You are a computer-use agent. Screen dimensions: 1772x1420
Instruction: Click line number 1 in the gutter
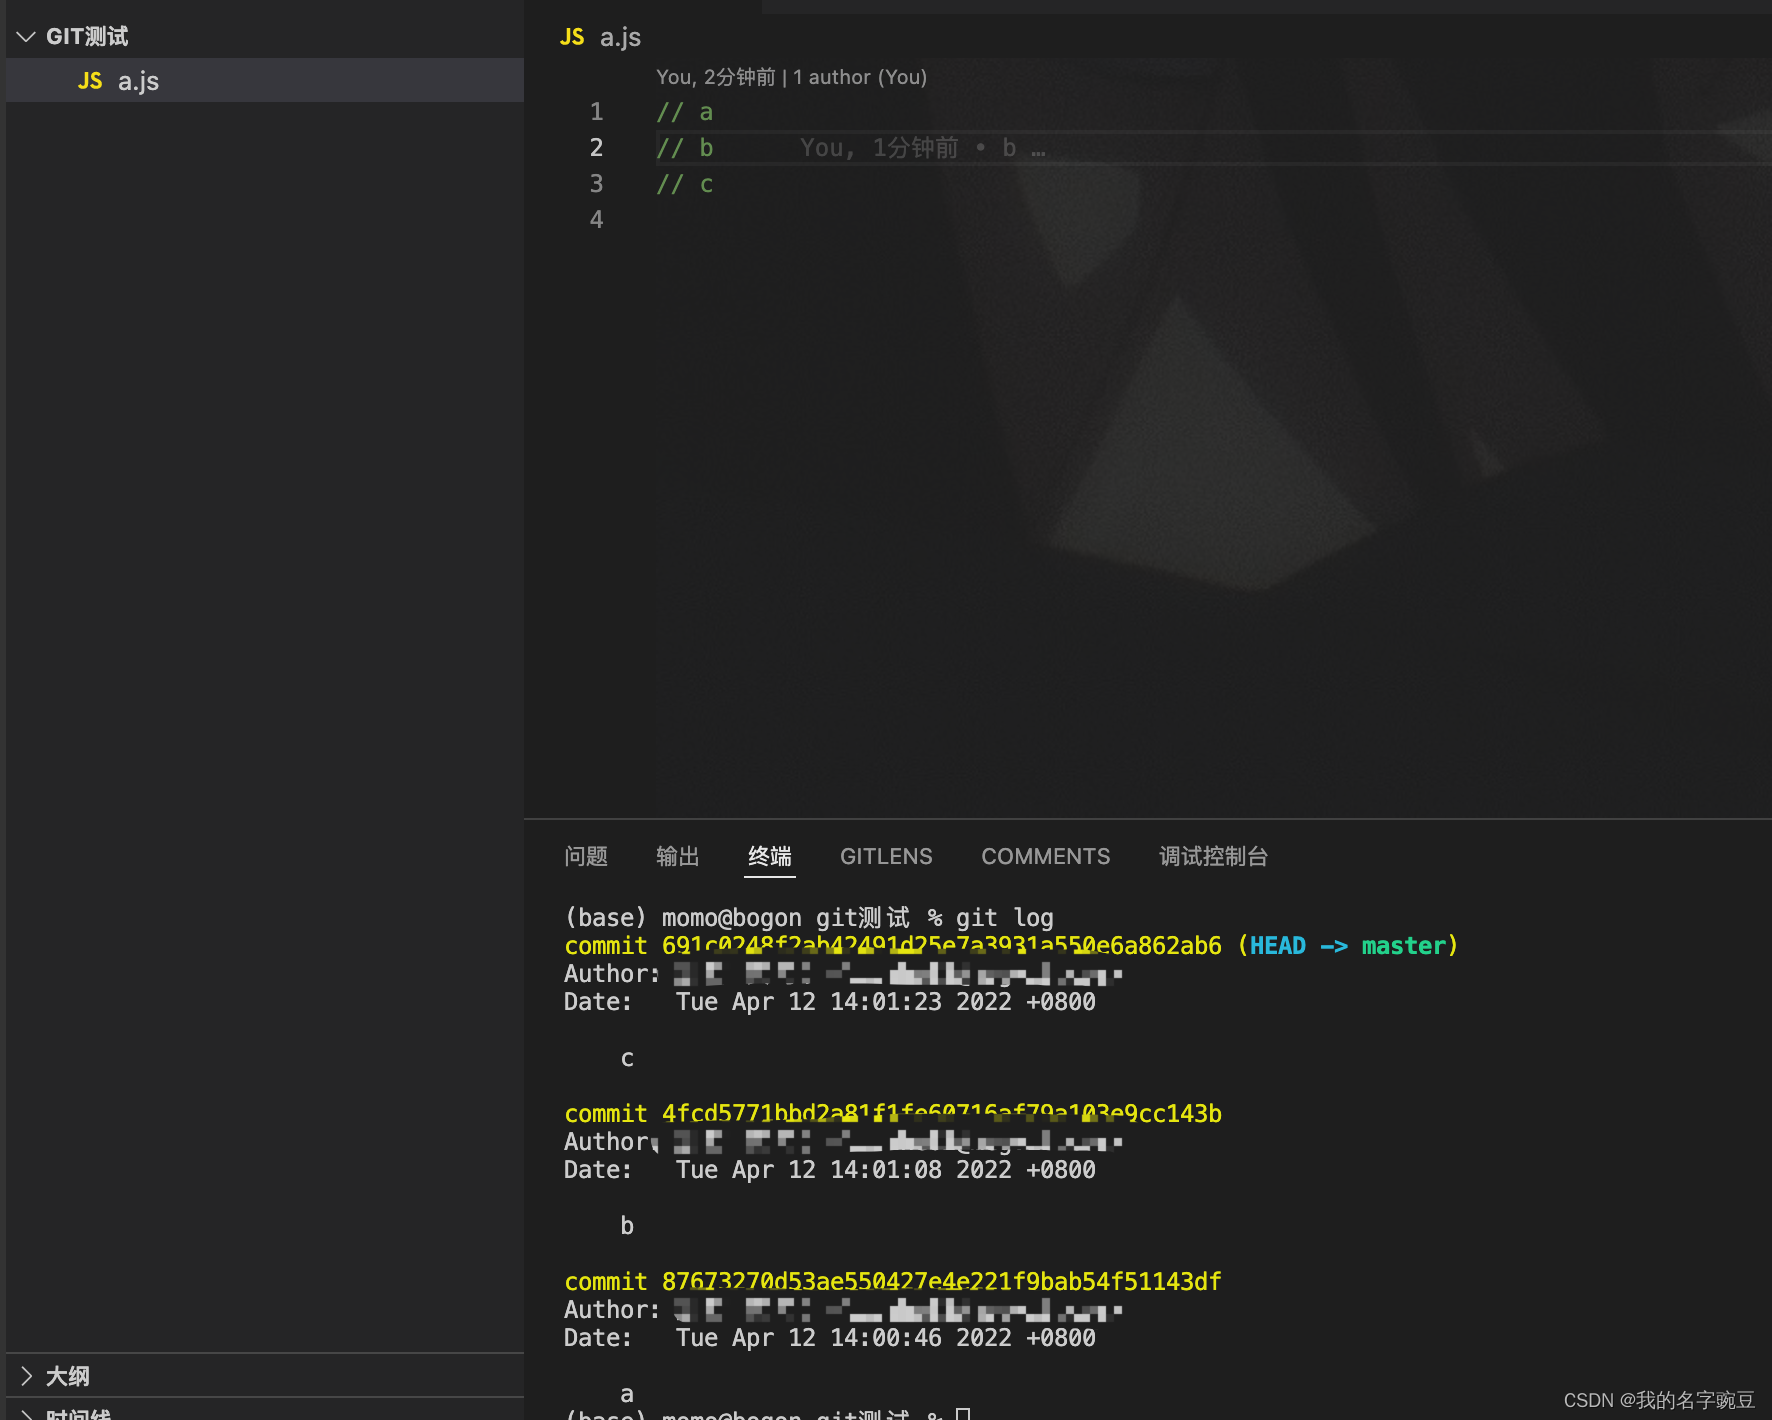pyautogui.click(x=596, y=112)
